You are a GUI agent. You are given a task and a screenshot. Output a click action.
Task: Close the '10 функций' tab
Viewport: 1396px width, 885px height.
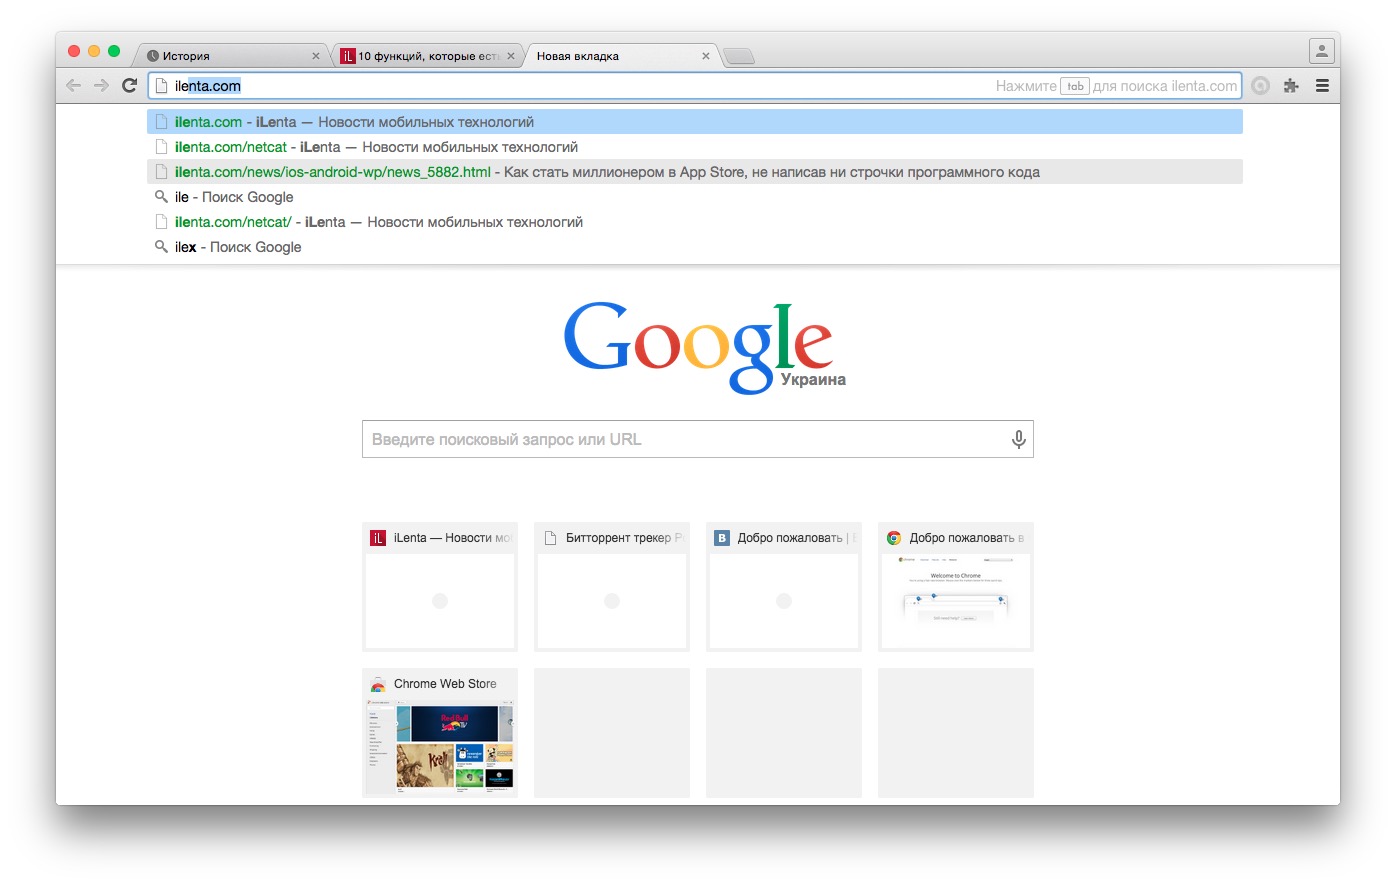(511, 56)
